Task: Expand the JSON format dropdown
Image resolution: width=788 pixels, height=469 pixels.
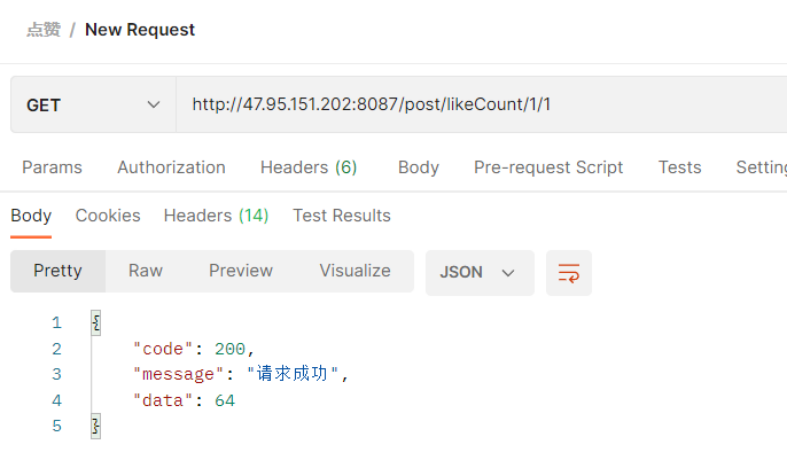Action: (x=479, y=272)
